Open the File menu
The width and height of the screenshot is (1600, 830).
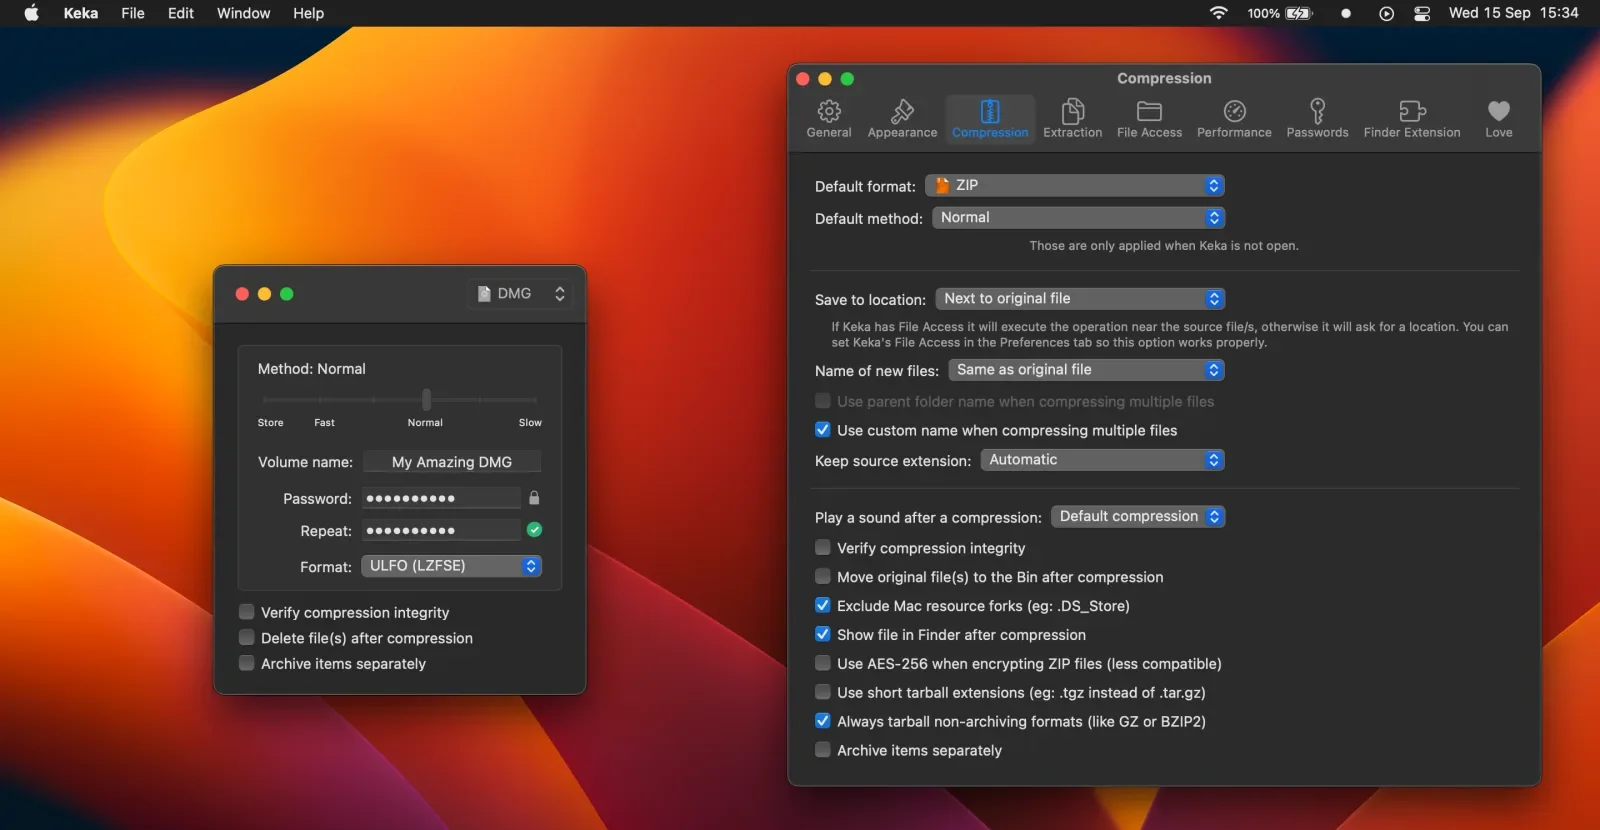click(133, 13)
